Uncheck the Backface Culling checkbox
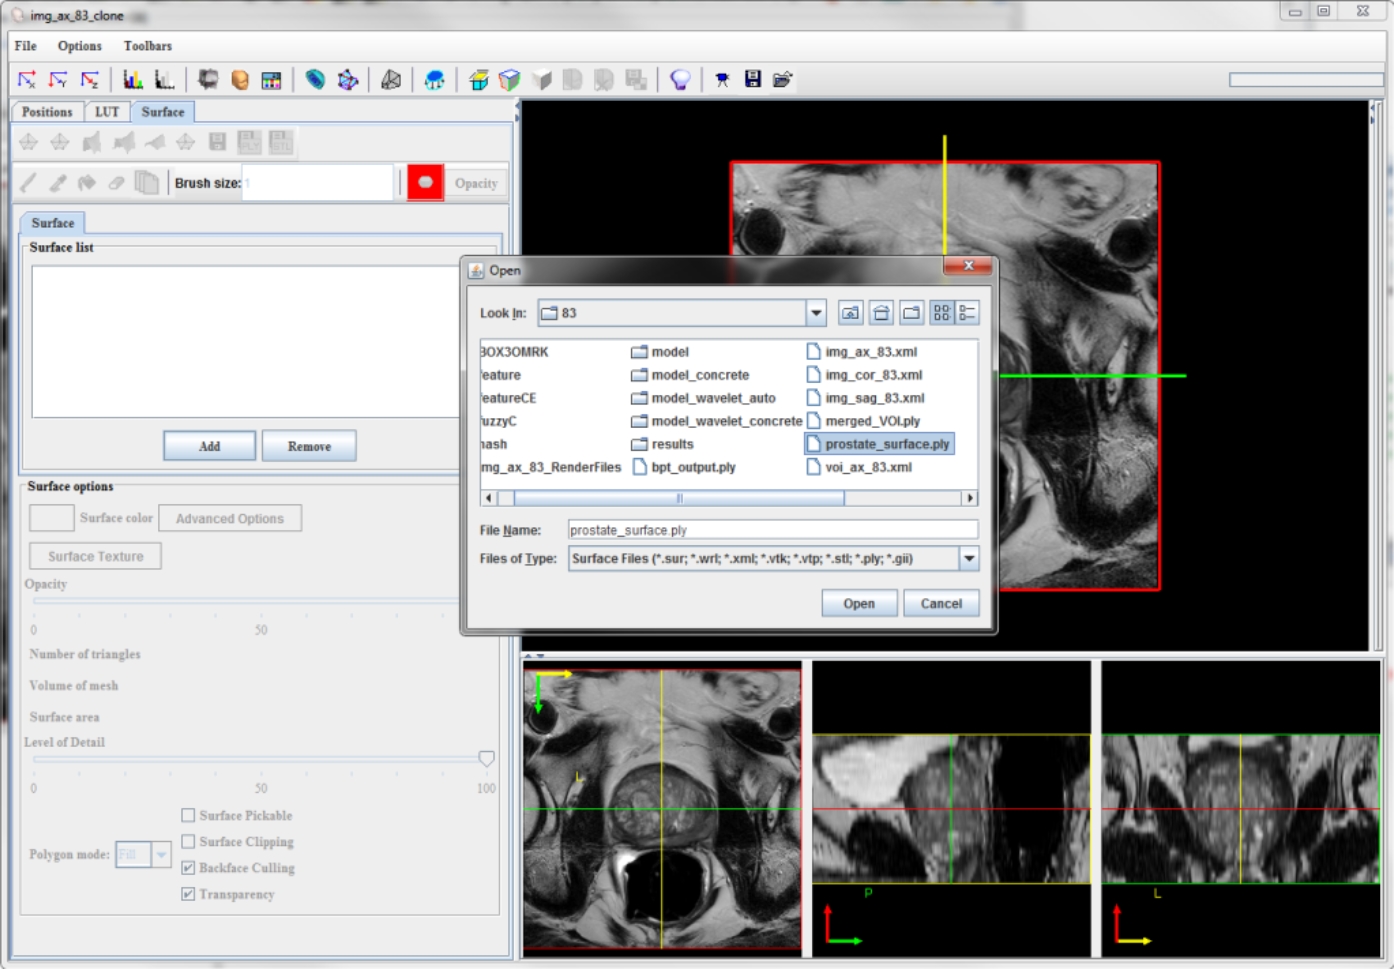The image size is (1394, 969). pyautogui.click(x=188, y=868)
